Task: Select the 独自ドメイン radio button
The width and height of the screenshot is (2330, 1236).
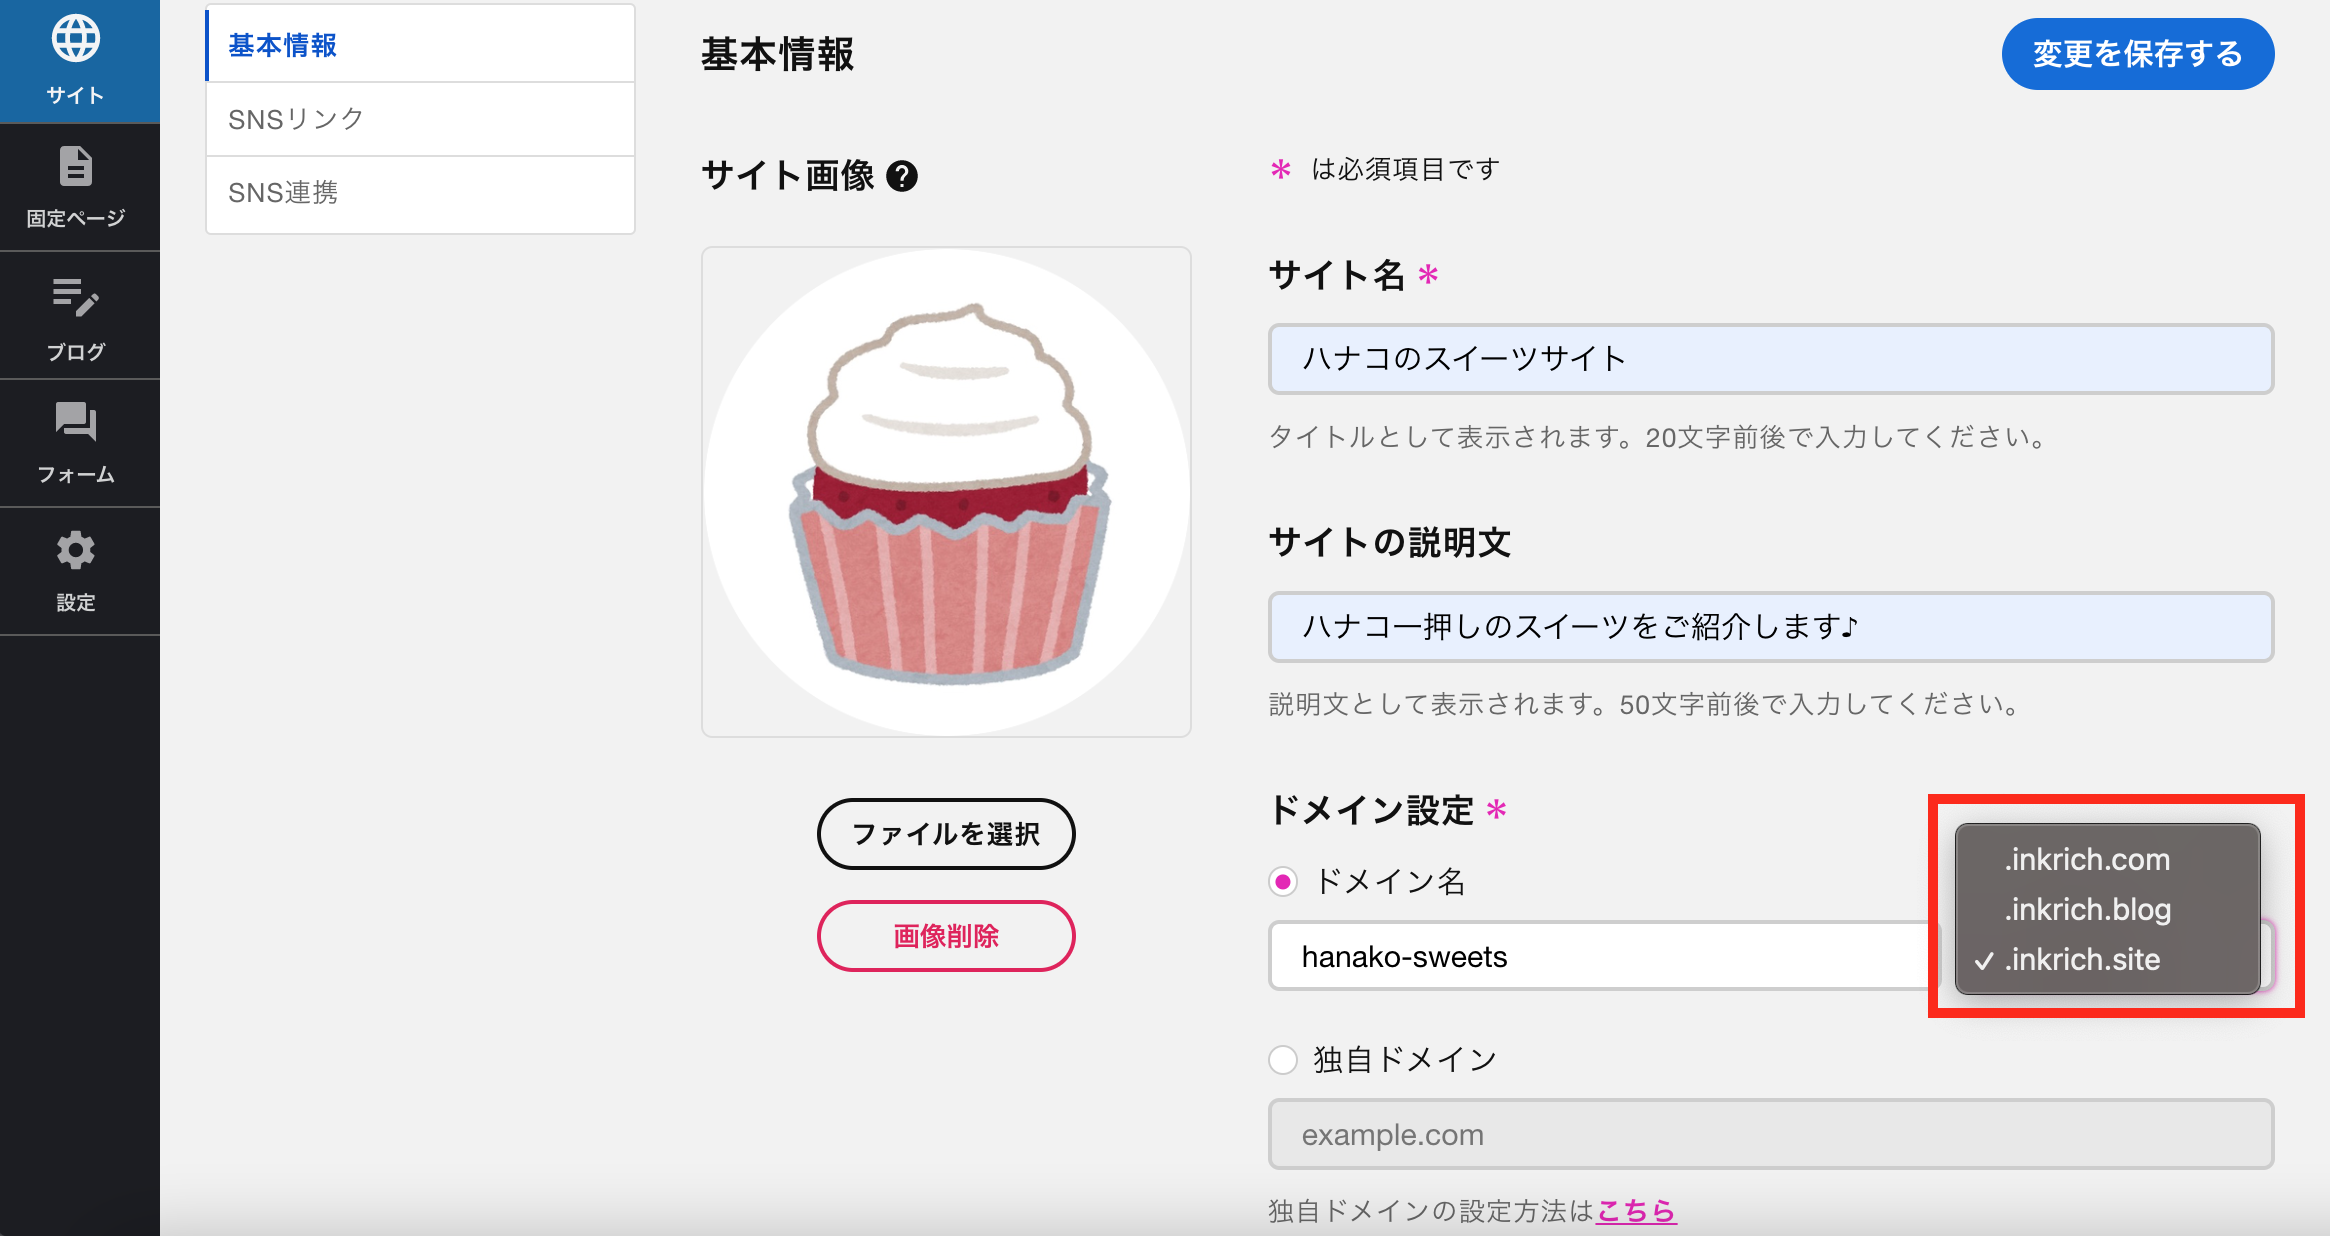Action: (1283, 1060)
